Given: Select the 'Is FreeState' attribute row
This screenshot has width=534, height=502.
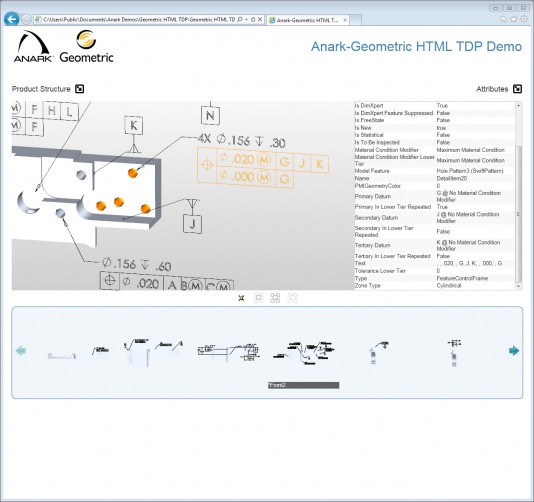Looking at the screenshot, I should pos(434,120).
